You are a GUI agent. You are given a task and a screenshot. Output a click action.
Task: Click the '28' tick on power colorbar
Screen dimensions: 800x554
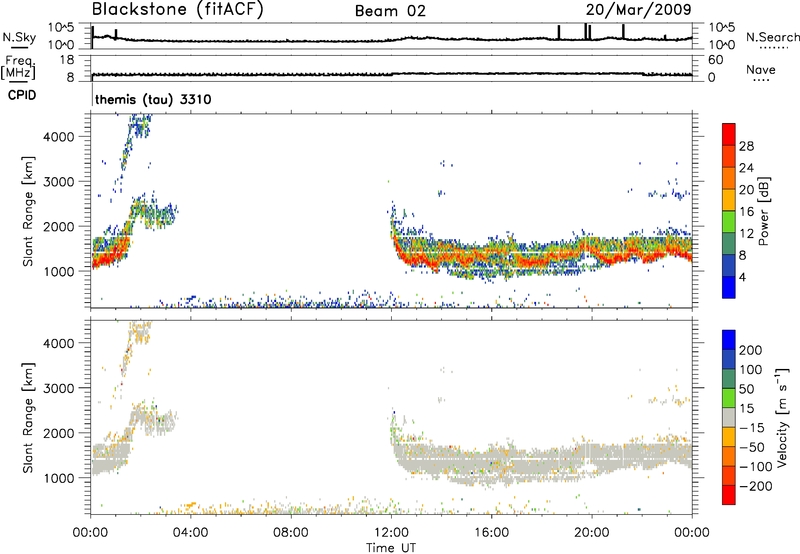(746, 146)
